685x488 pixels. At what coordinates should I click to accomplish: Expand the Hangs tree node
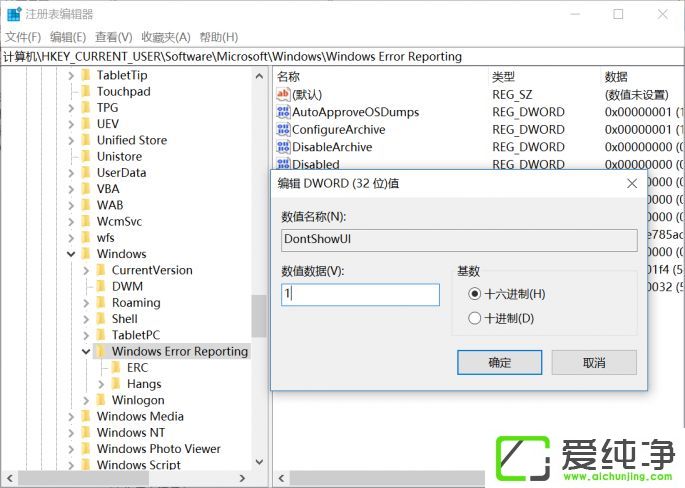pyautogui.click(x=101, y=384)
